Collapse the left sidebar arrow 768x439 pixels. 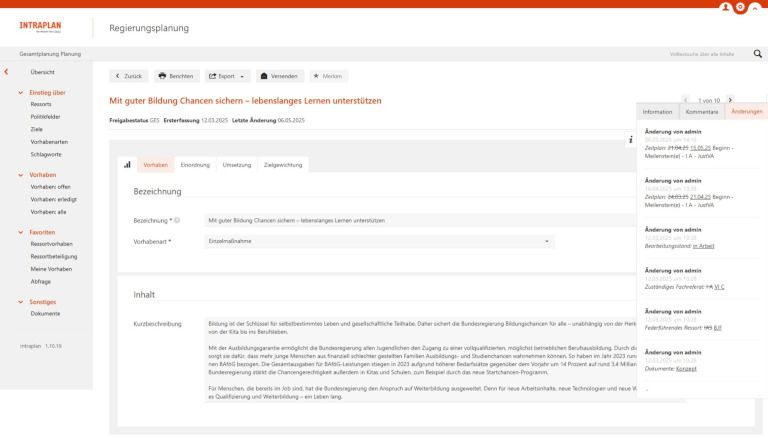[8, 73]
